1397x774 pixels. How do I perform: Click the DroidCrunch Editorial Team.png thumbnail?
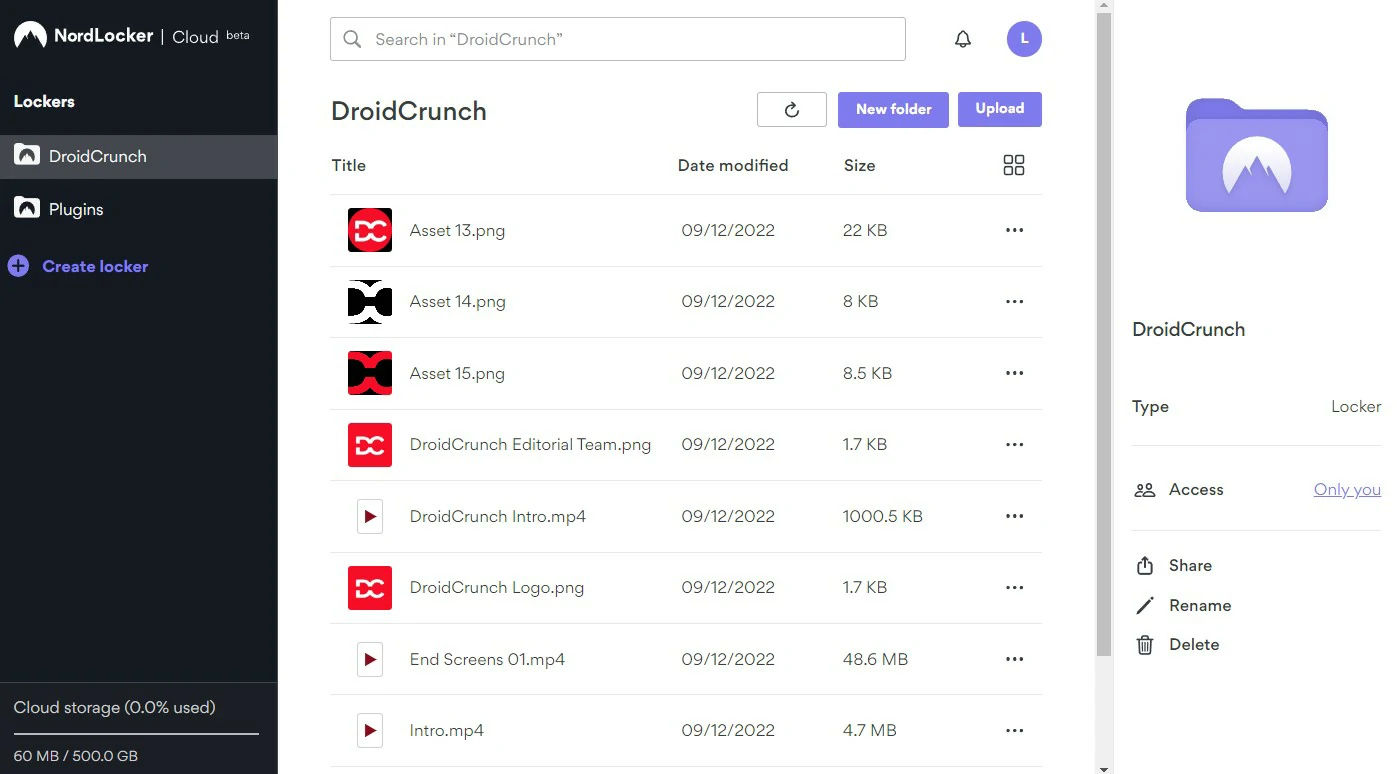click(x=370, y=444)
